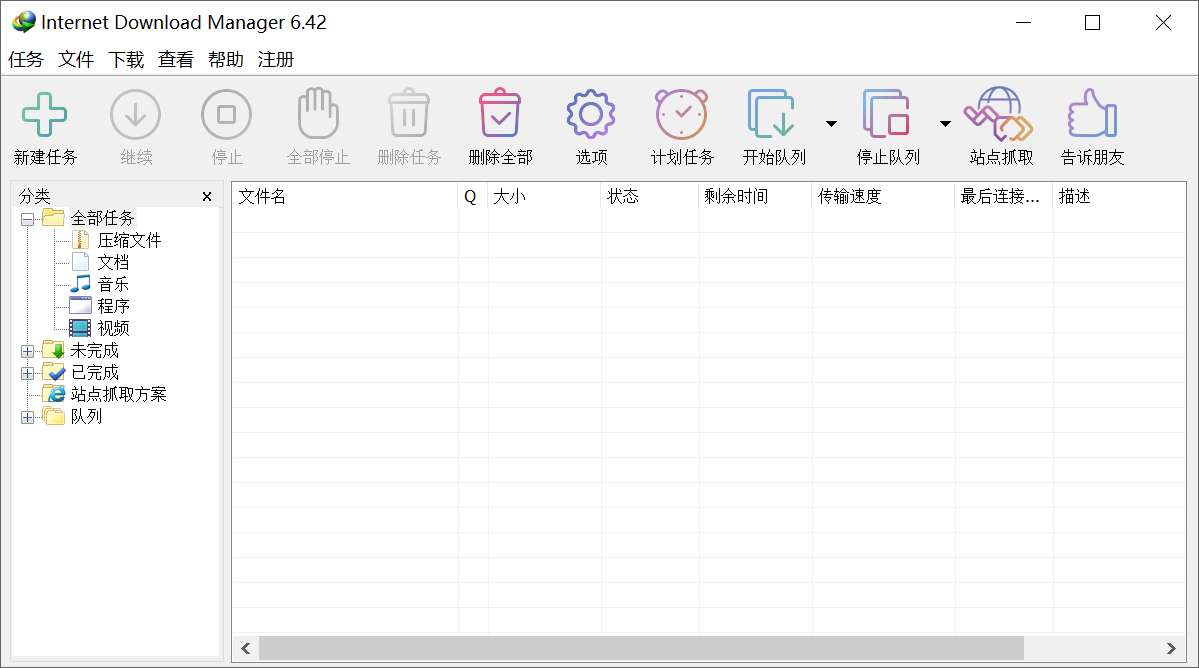This screenshot has height=668, width=1199.
Task: Select the 音乐 category
Action: pos(113,284)
